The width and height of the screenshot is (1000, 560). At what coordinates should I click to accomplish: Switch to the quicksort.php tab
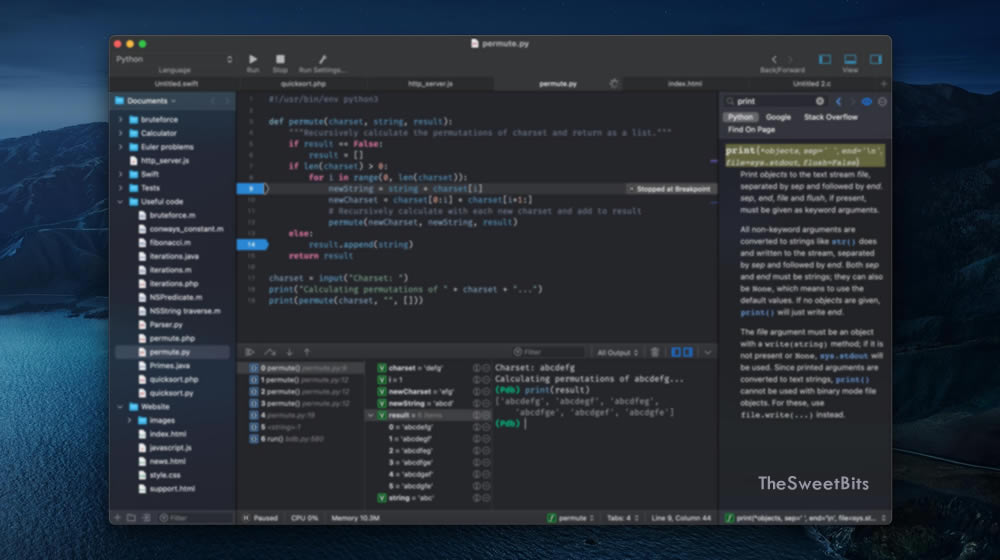(x=303, y=84)
